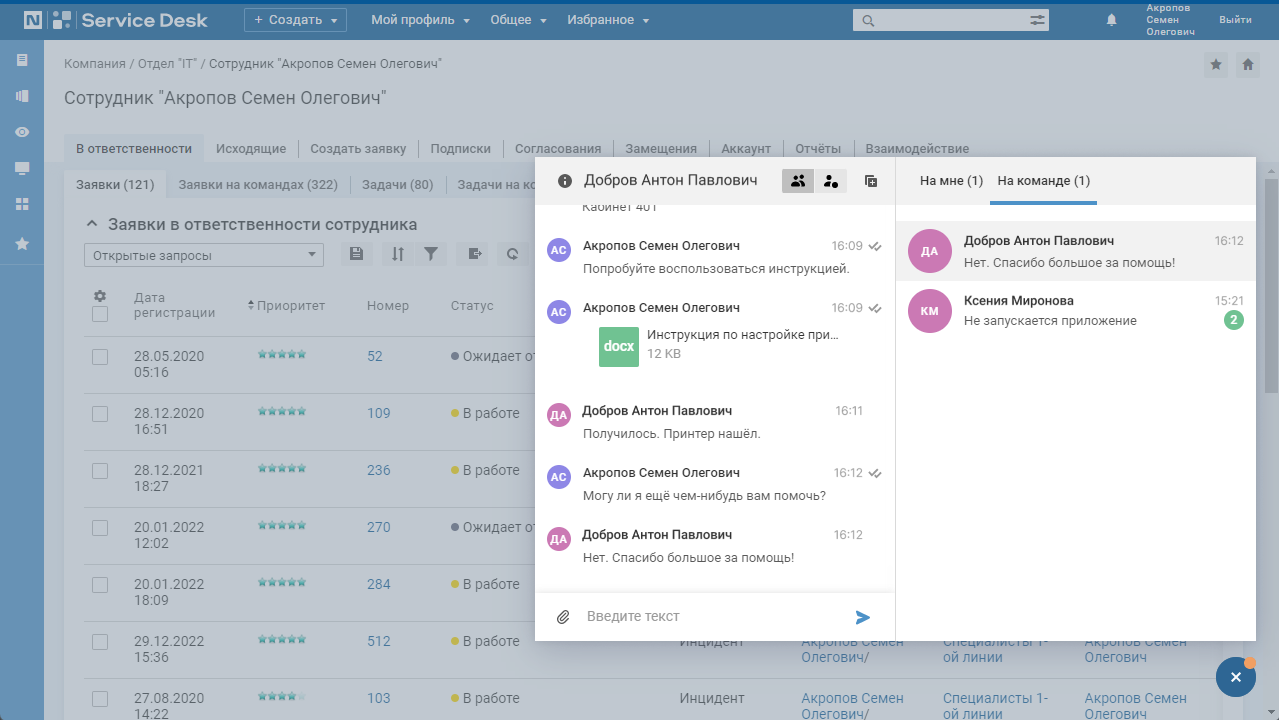Viewport: 1279px width, 720px height.
Task: Show chat info for Добров Антон Павлович
Action: point(565,181)
